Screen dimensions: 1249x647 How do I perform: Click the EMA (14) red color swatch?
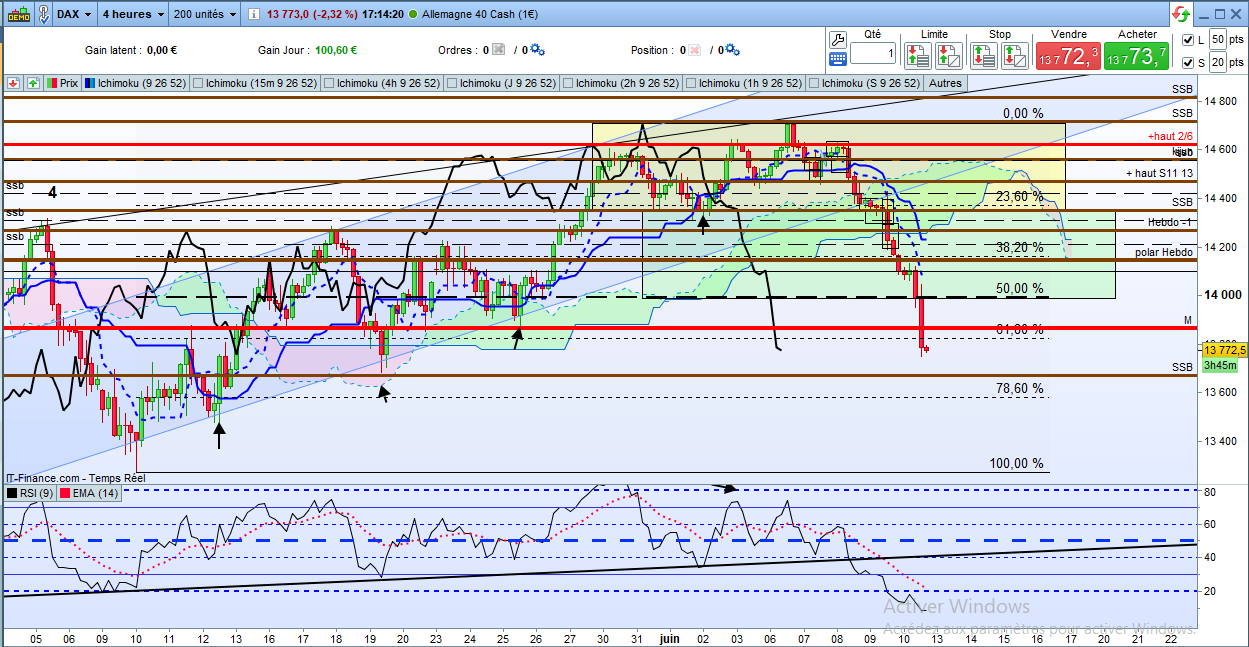[x=66, y=493]
